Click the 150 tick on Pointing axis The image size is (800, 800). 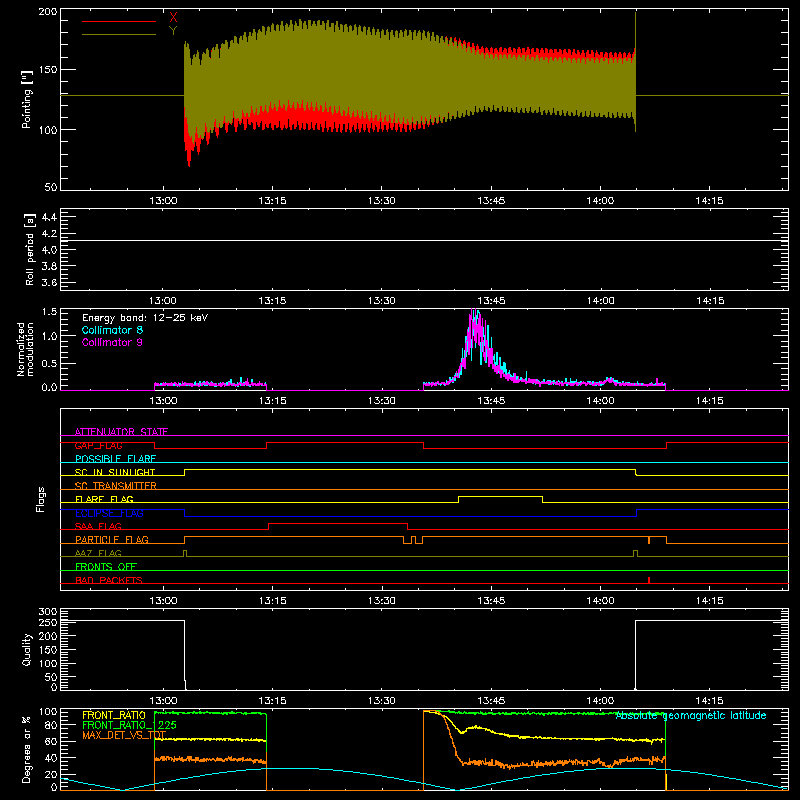tap(47, 69)
